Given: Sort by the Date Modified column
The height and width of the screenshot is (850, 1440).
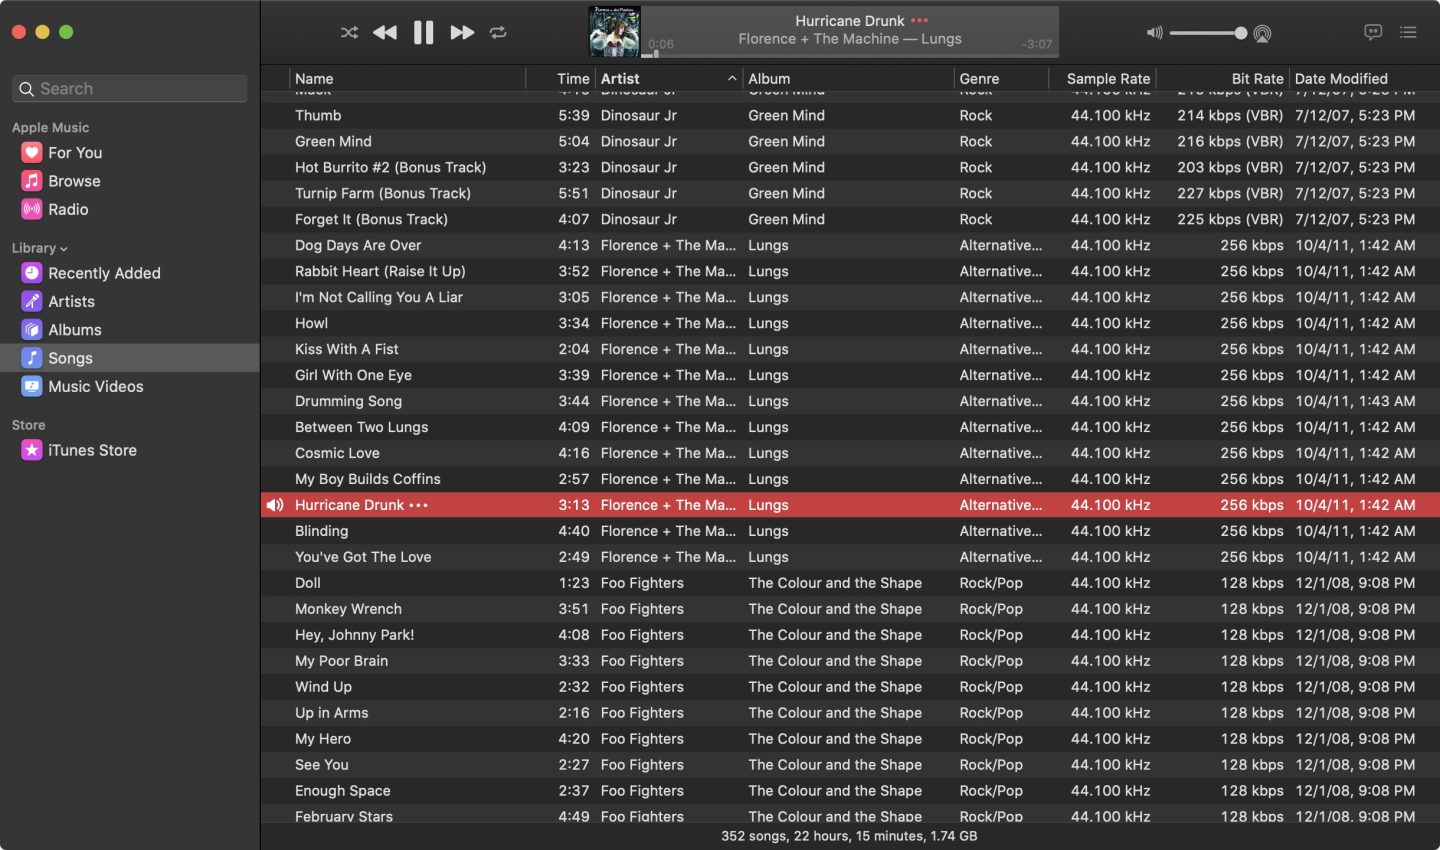Looking at the screenshot, I should click(x=1341, y=79).
